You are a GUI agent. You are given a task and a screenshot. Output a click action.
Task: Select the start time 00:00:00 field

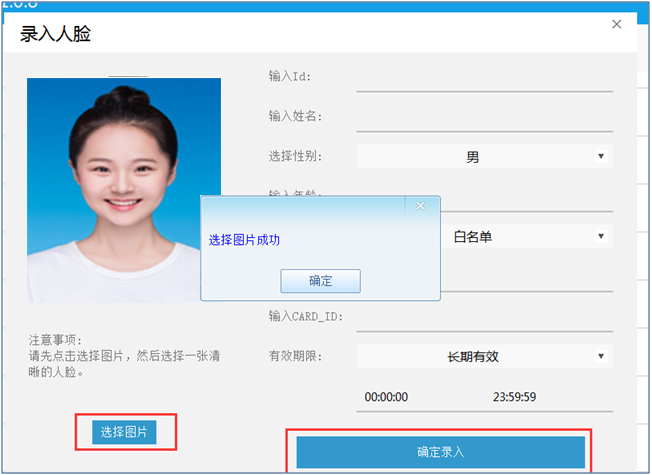(x=387, y=397)
